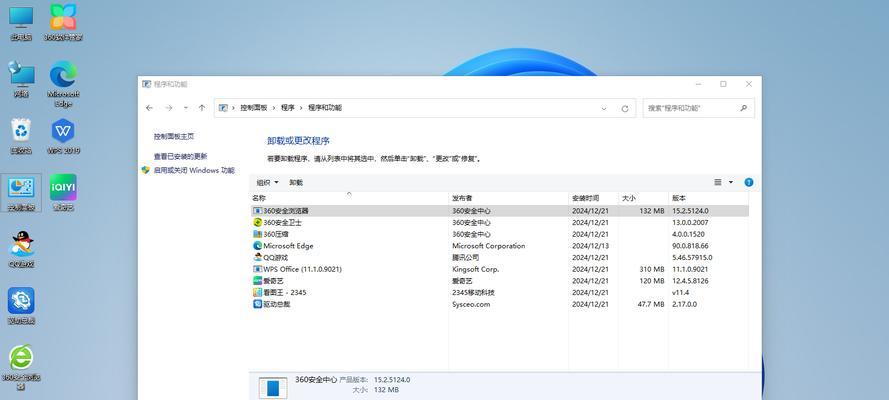Click the details pane program thumbnail

(x=273, y=388)
